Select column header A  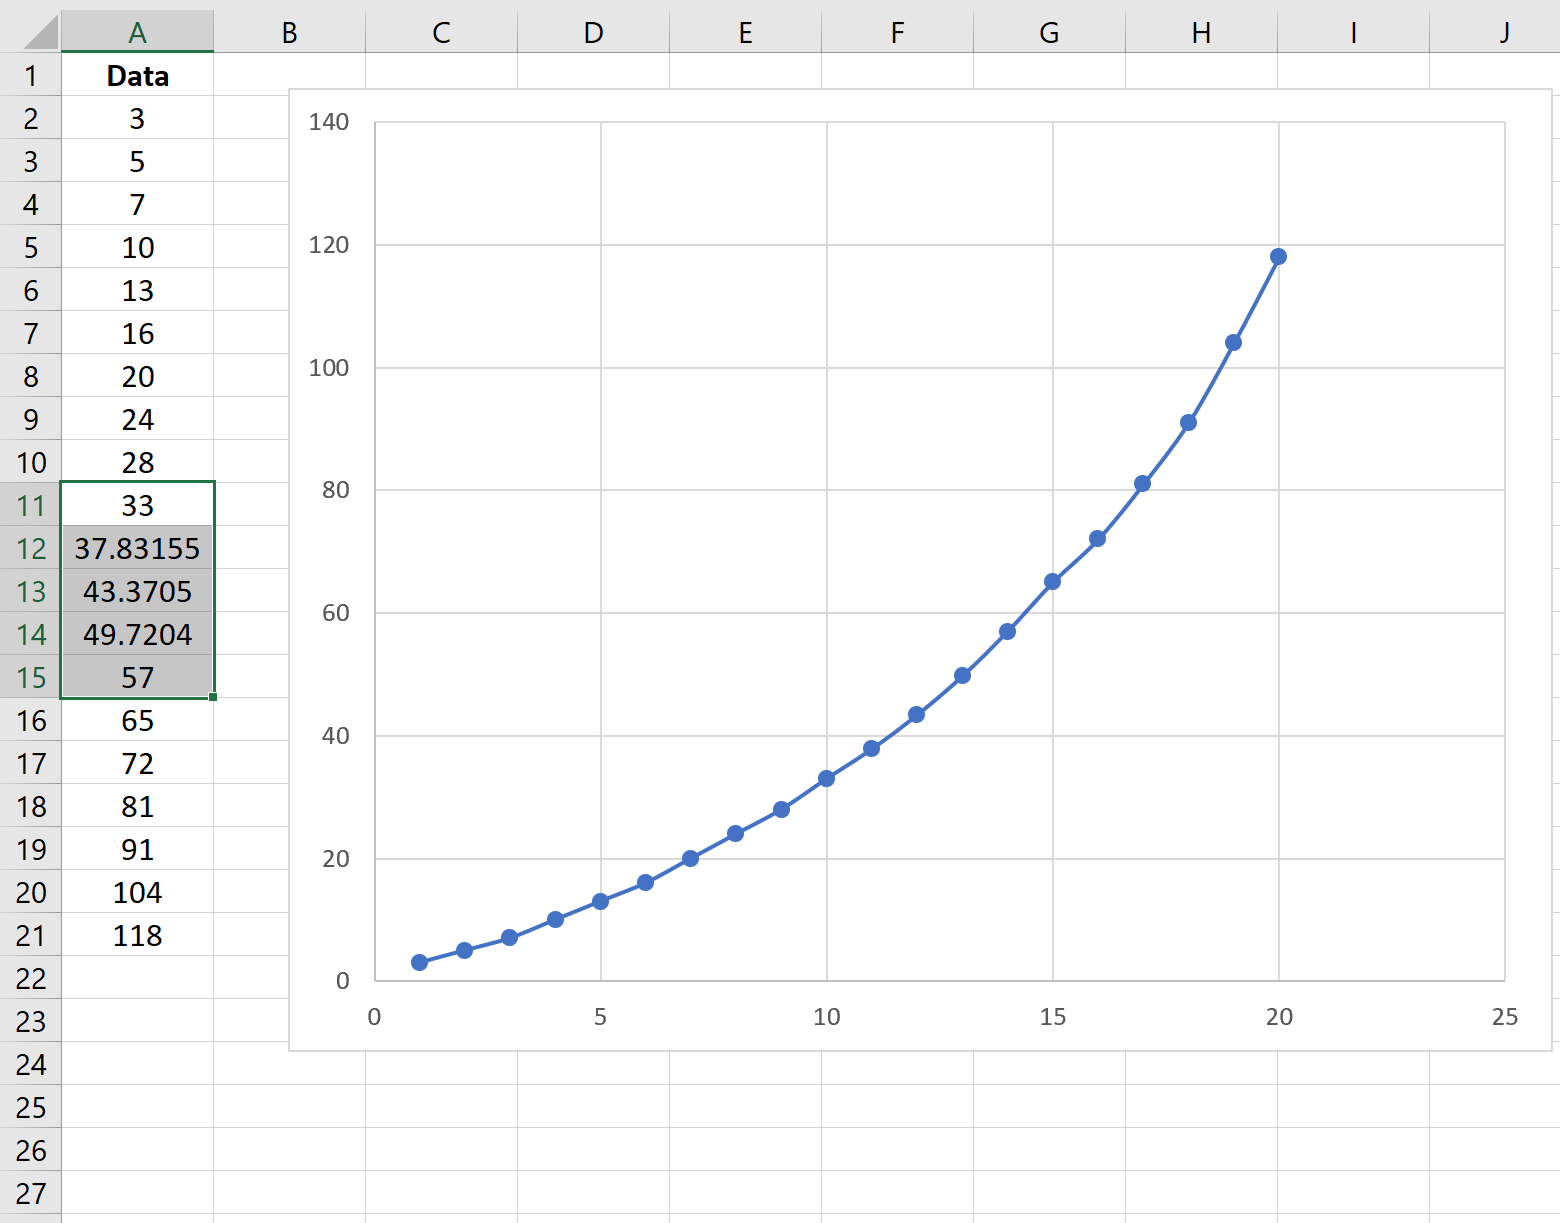(137, 31)
